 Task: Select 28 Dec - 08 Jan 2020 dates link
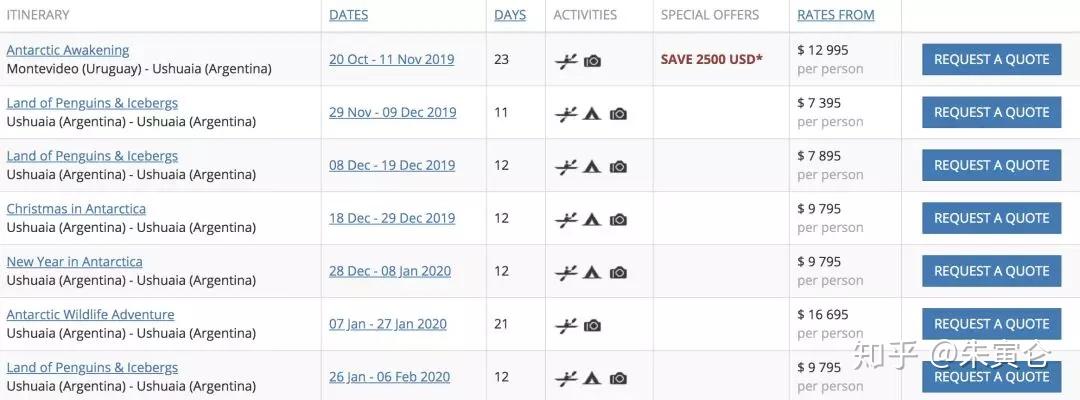click(x=390, y=271)
